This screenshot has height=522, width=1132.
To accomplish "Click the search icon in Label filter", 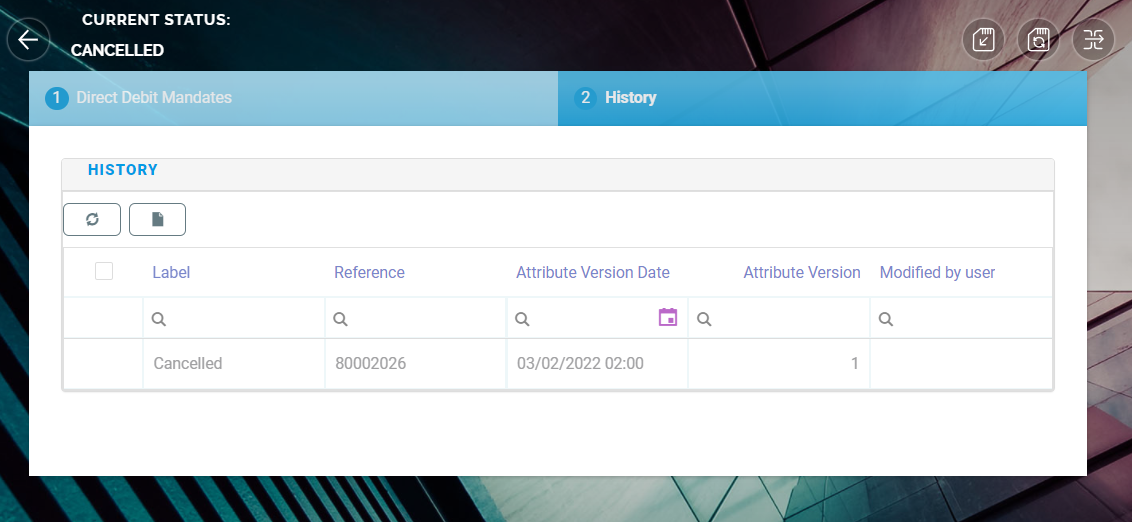I will pyautogui.click(x=158, y=319).
